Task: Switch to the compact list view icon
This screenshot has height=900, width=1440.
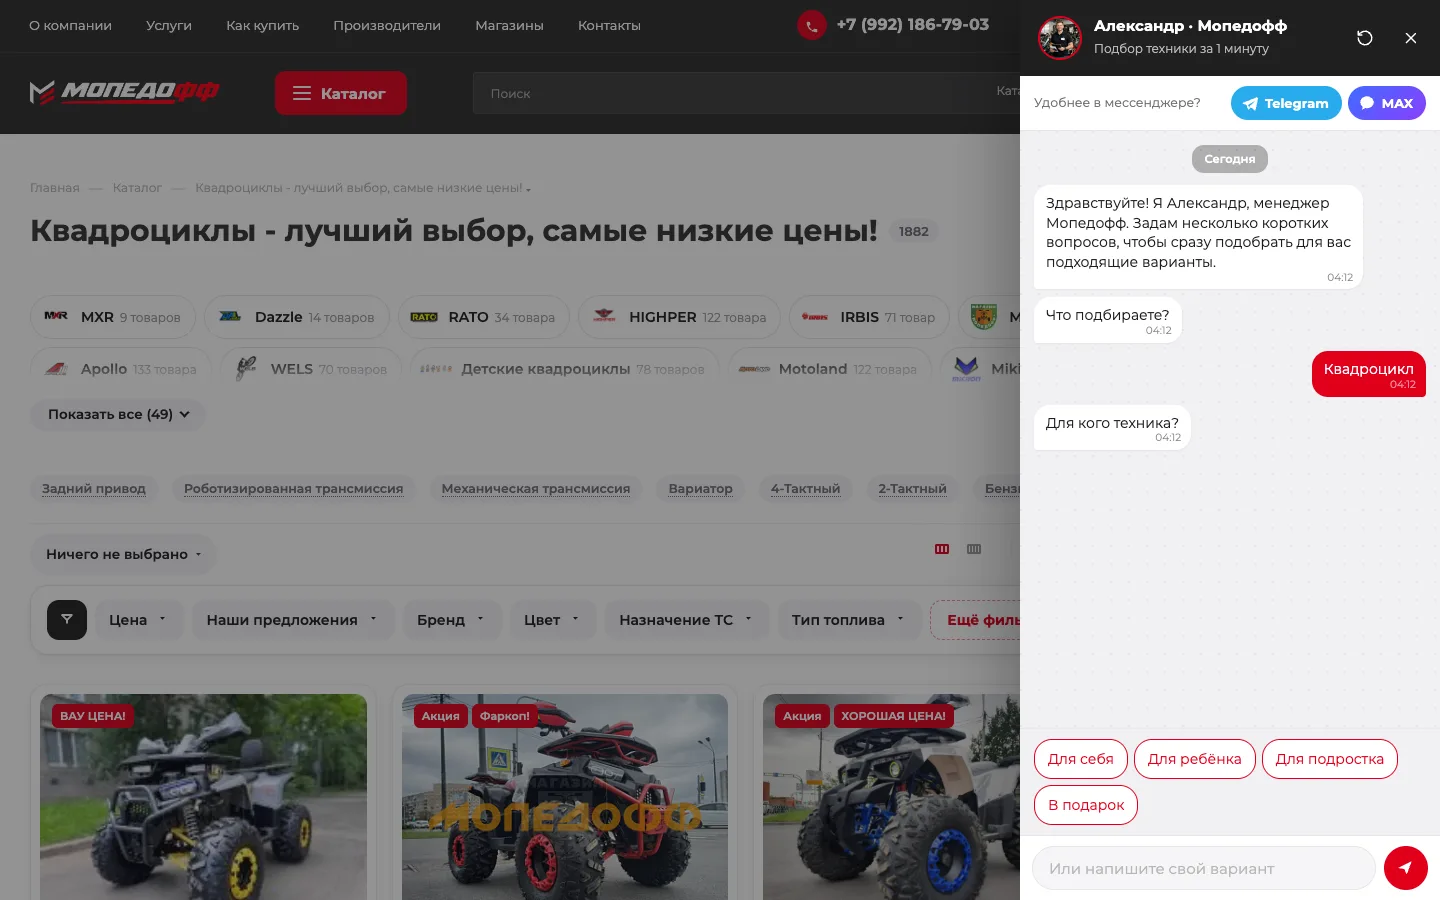Action: pyautogui.click(x=974, y=549)
